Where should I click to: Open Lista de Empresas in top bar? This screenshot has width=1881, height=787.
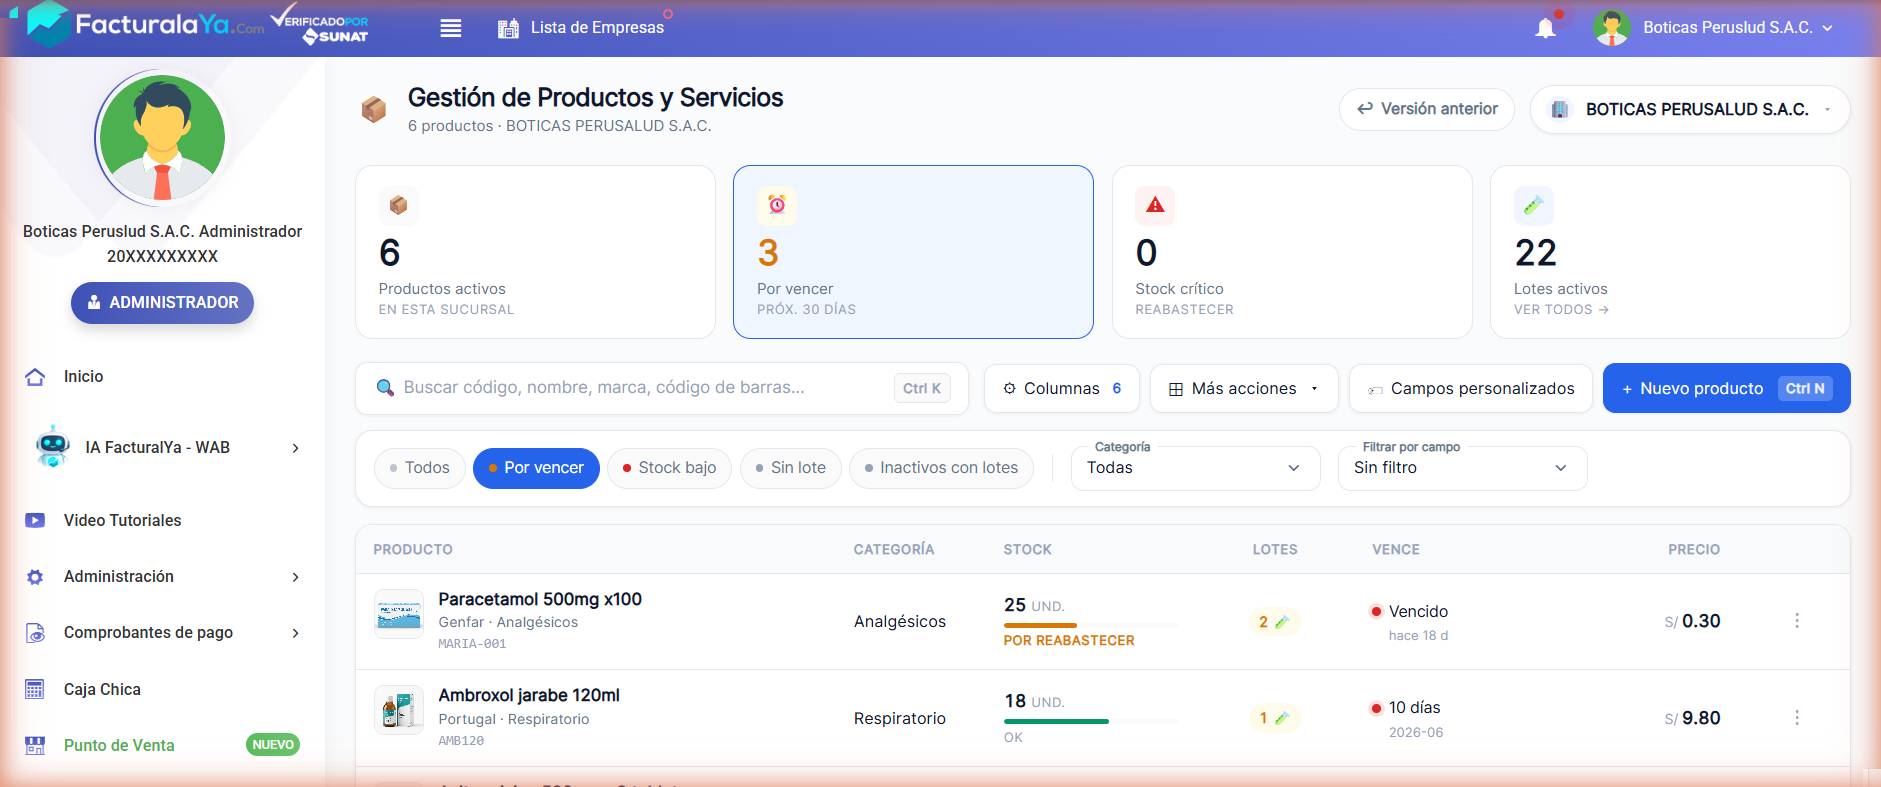pyautogui.click(x=597, y=28)
